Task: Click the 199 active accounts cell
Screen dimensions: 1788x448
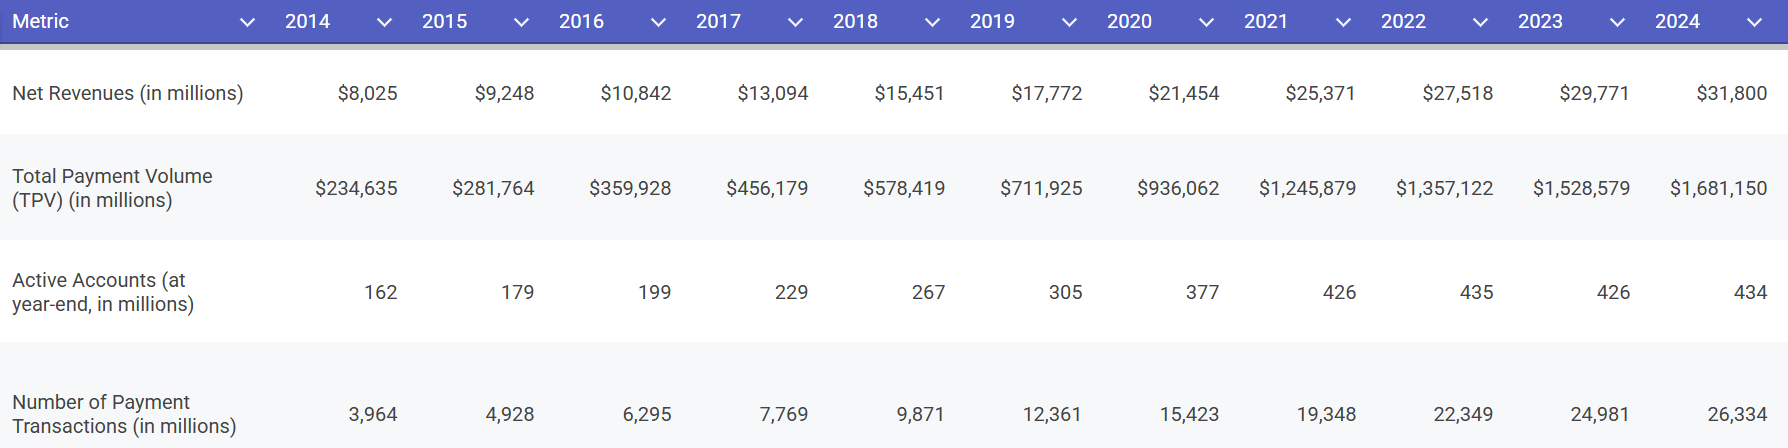Action: (x=654, y=292)
